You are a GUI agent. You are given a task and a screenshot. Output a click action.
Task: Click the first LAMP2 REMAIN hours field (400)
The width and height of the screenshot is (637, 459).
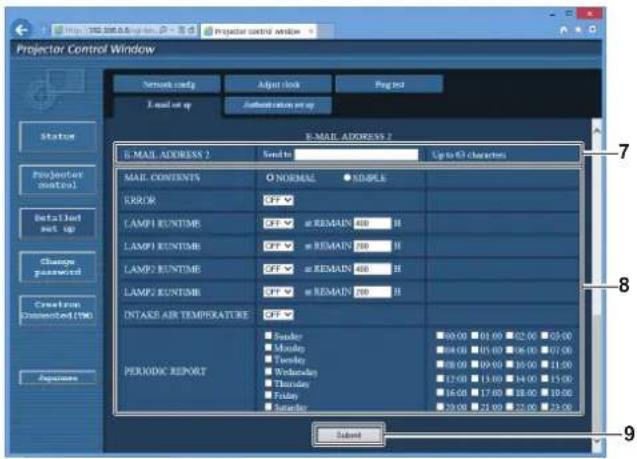(372, 269)
